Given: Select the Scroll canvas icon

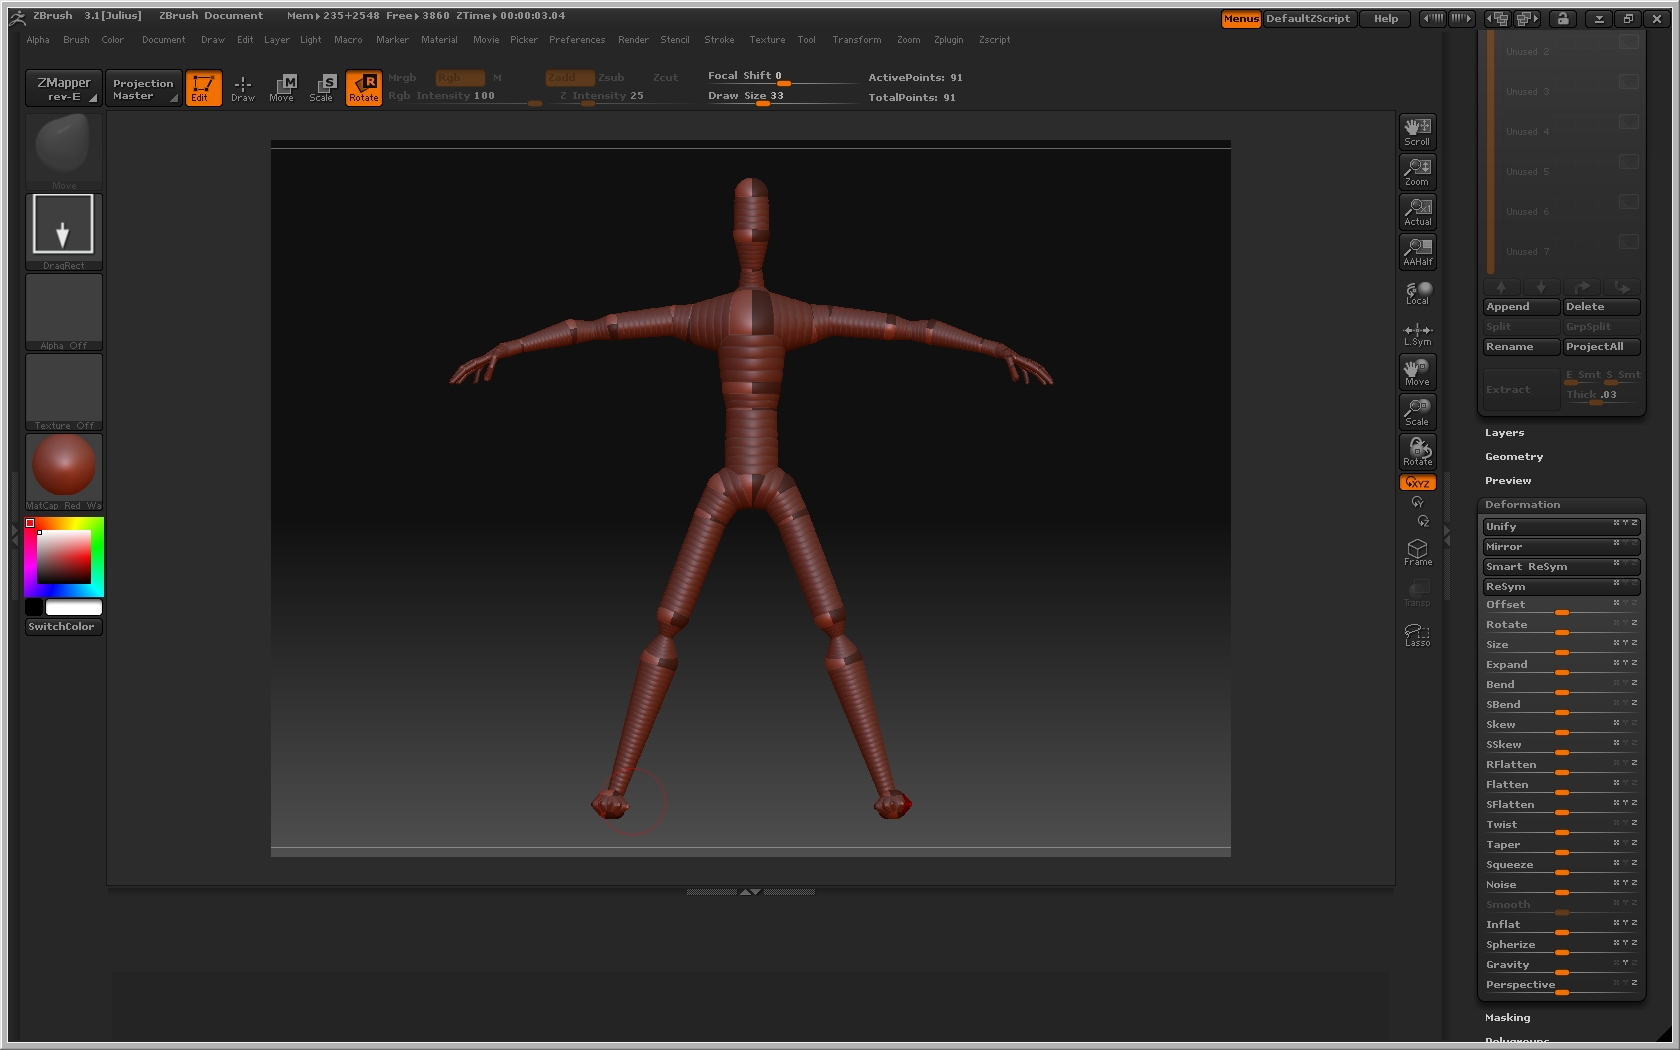Looking at the screenshot, I should (1417, 131).
